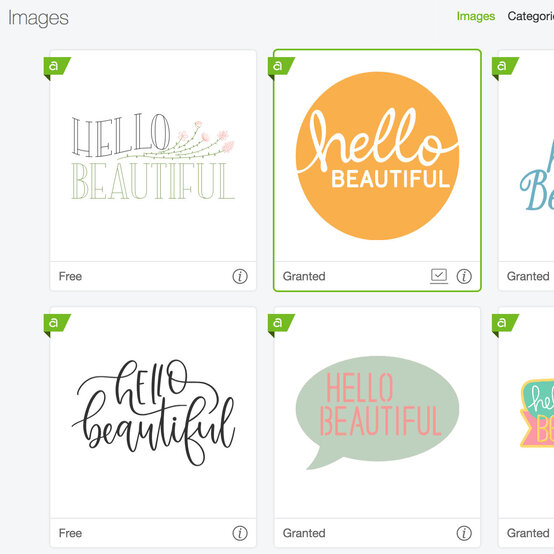Open info for the orange circle hello beautiful image
This screenshot has height=554, width=554.
click(x=464, y=276)
